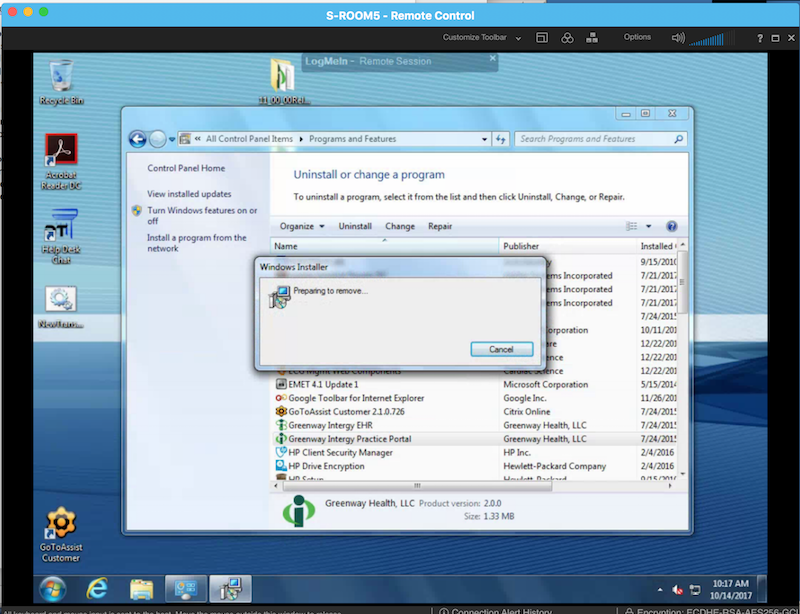Click the tray volume muted icon
This screenshot has height=614, width=800.
(678, 590)
